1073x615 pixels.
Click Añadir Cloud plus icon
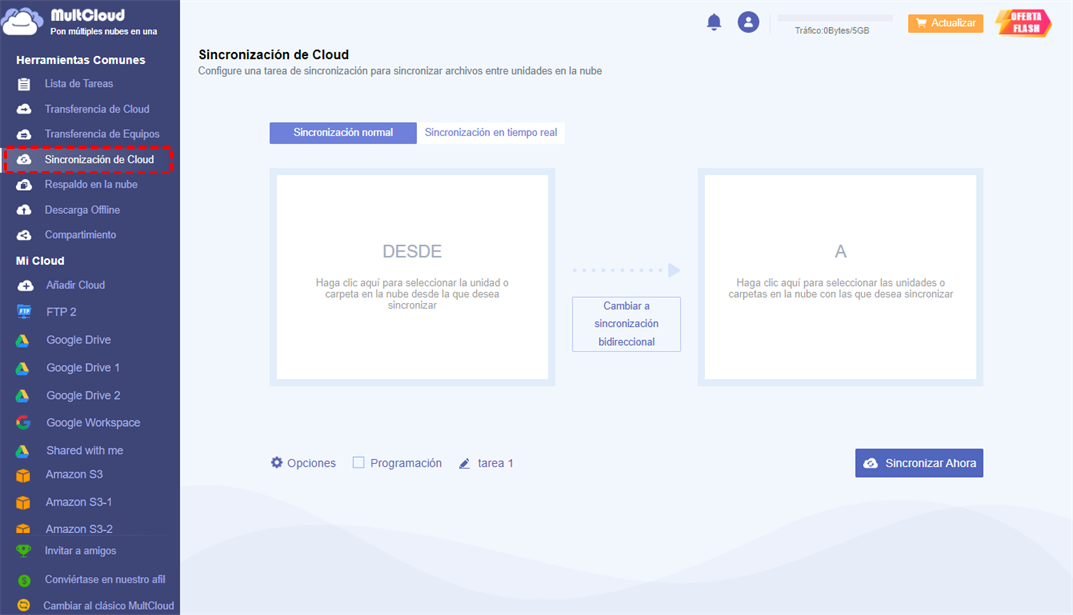tap(25, 285)
